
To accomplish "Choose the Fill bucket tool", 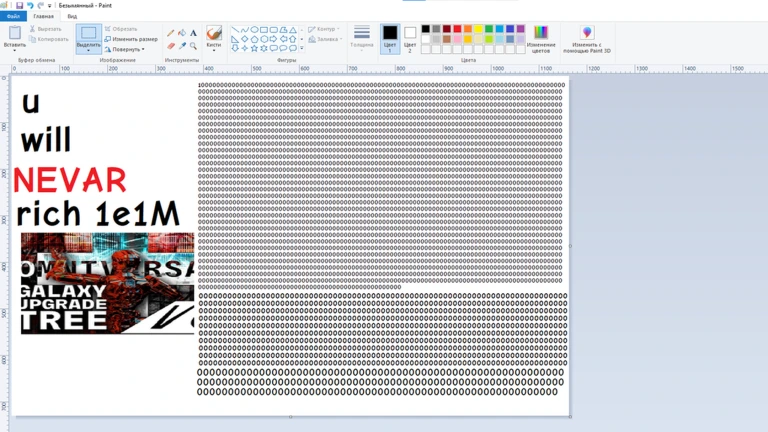I will 182,33.
